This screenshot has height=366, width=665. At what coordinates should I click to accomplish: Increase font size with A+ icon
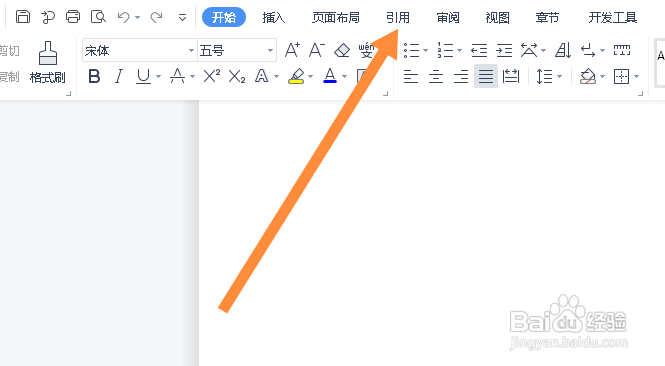tap(292, 50)
